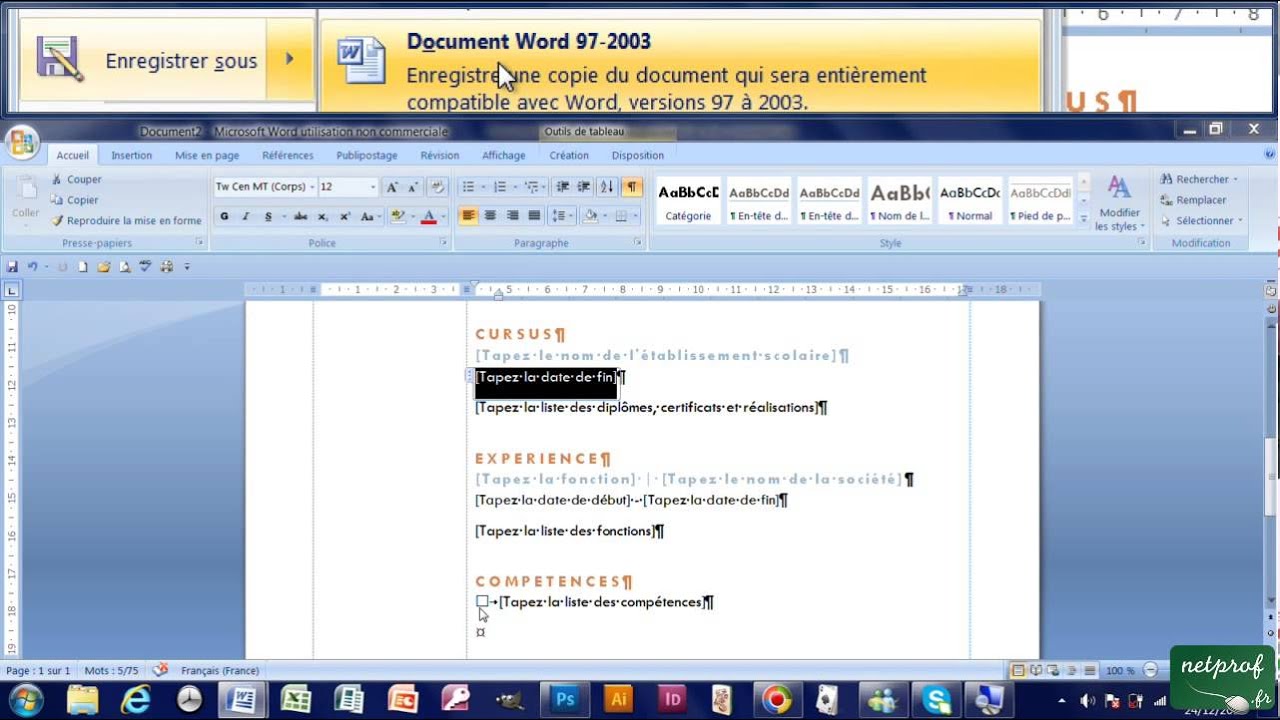
Task: Open the font name dropdown Tw Cen MT
Action: coord(311,187)
